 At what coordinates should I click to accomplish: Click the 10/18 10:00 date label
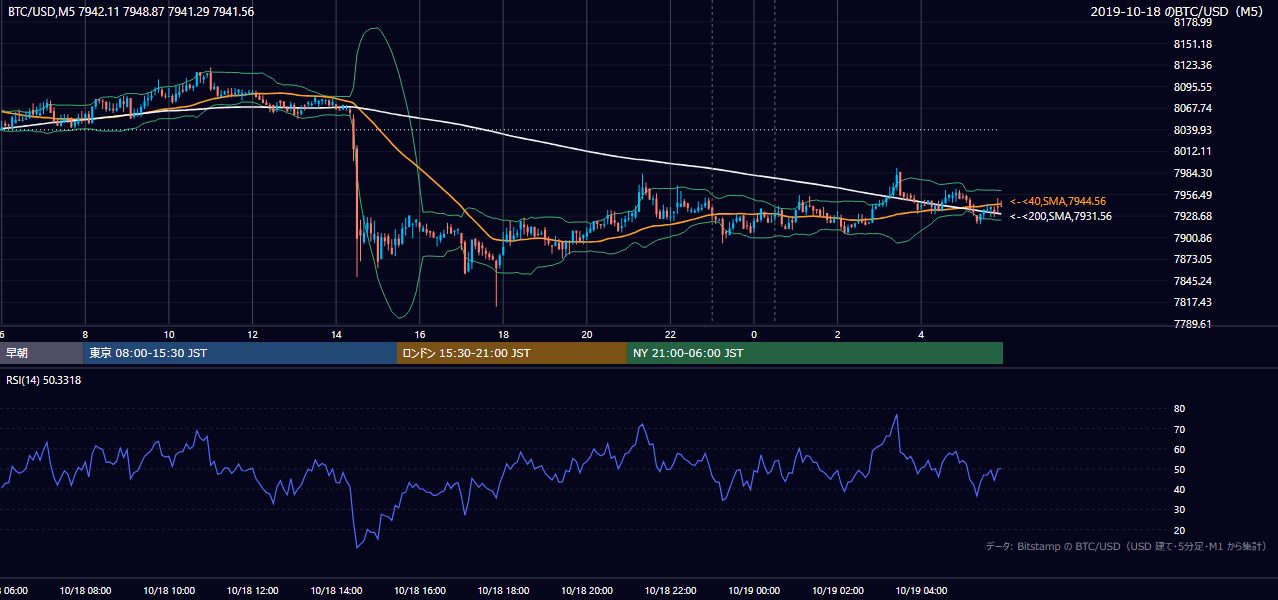coord(169,591)
